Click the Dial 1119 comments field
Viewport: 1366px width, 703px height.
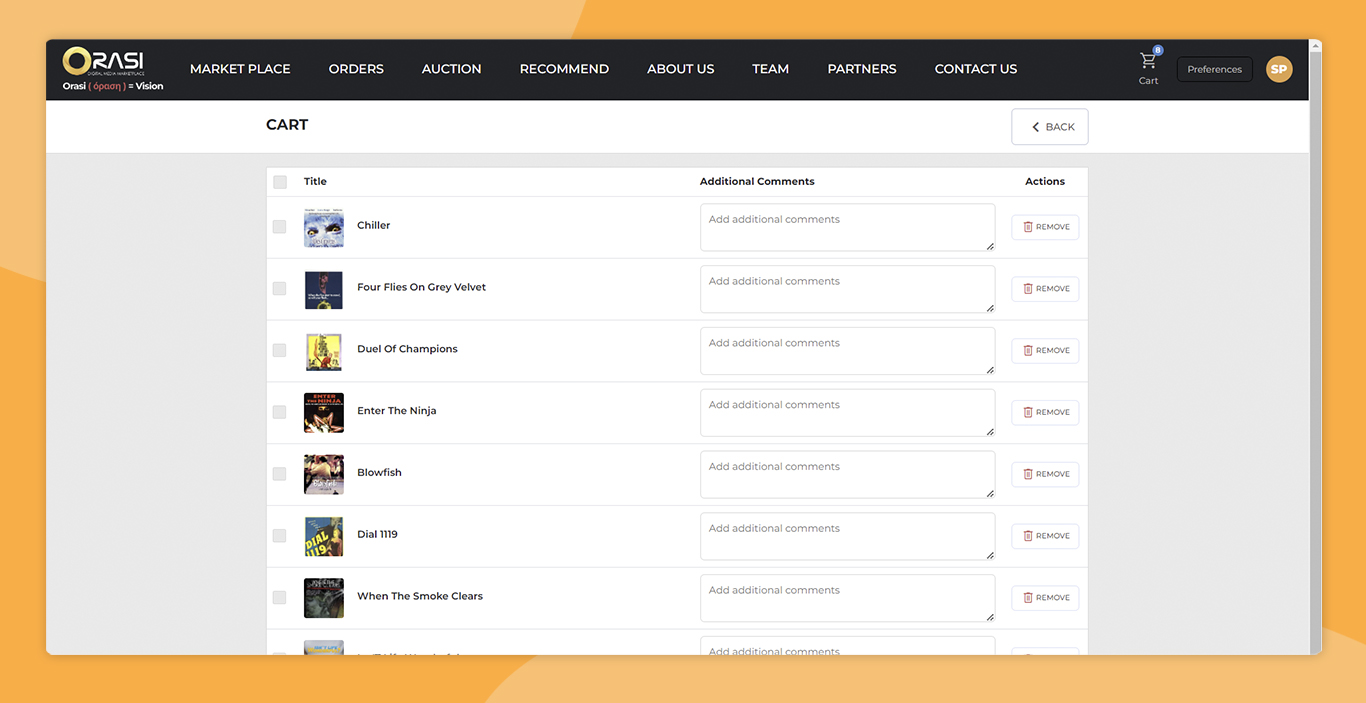coord(848,537)
